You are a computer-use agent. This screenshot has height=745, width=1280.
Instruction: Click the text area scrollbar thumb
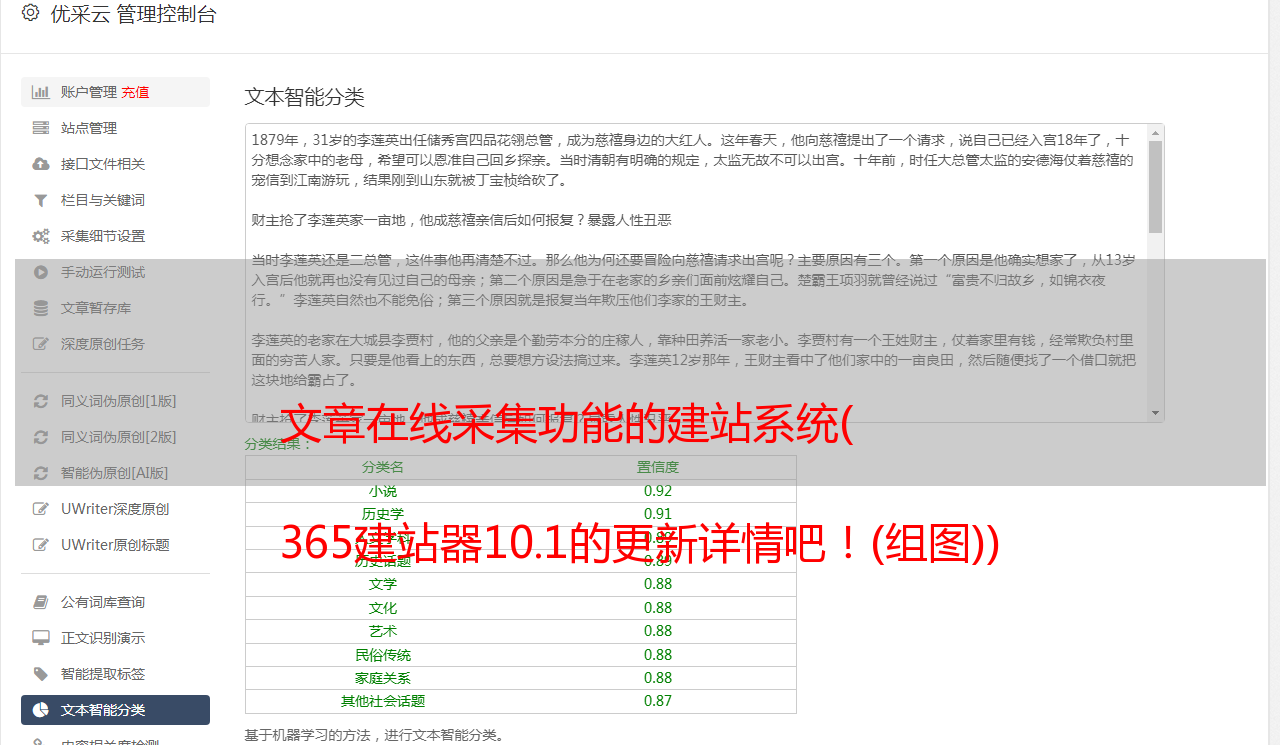1156,187
